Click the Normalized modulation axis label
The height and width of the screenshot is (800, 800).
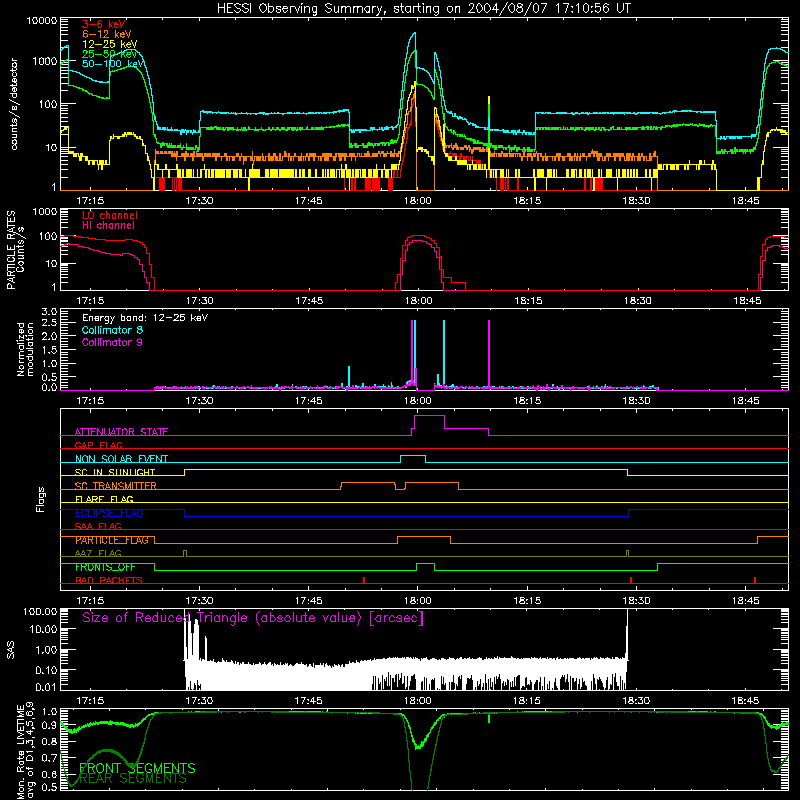pos(25,349)
